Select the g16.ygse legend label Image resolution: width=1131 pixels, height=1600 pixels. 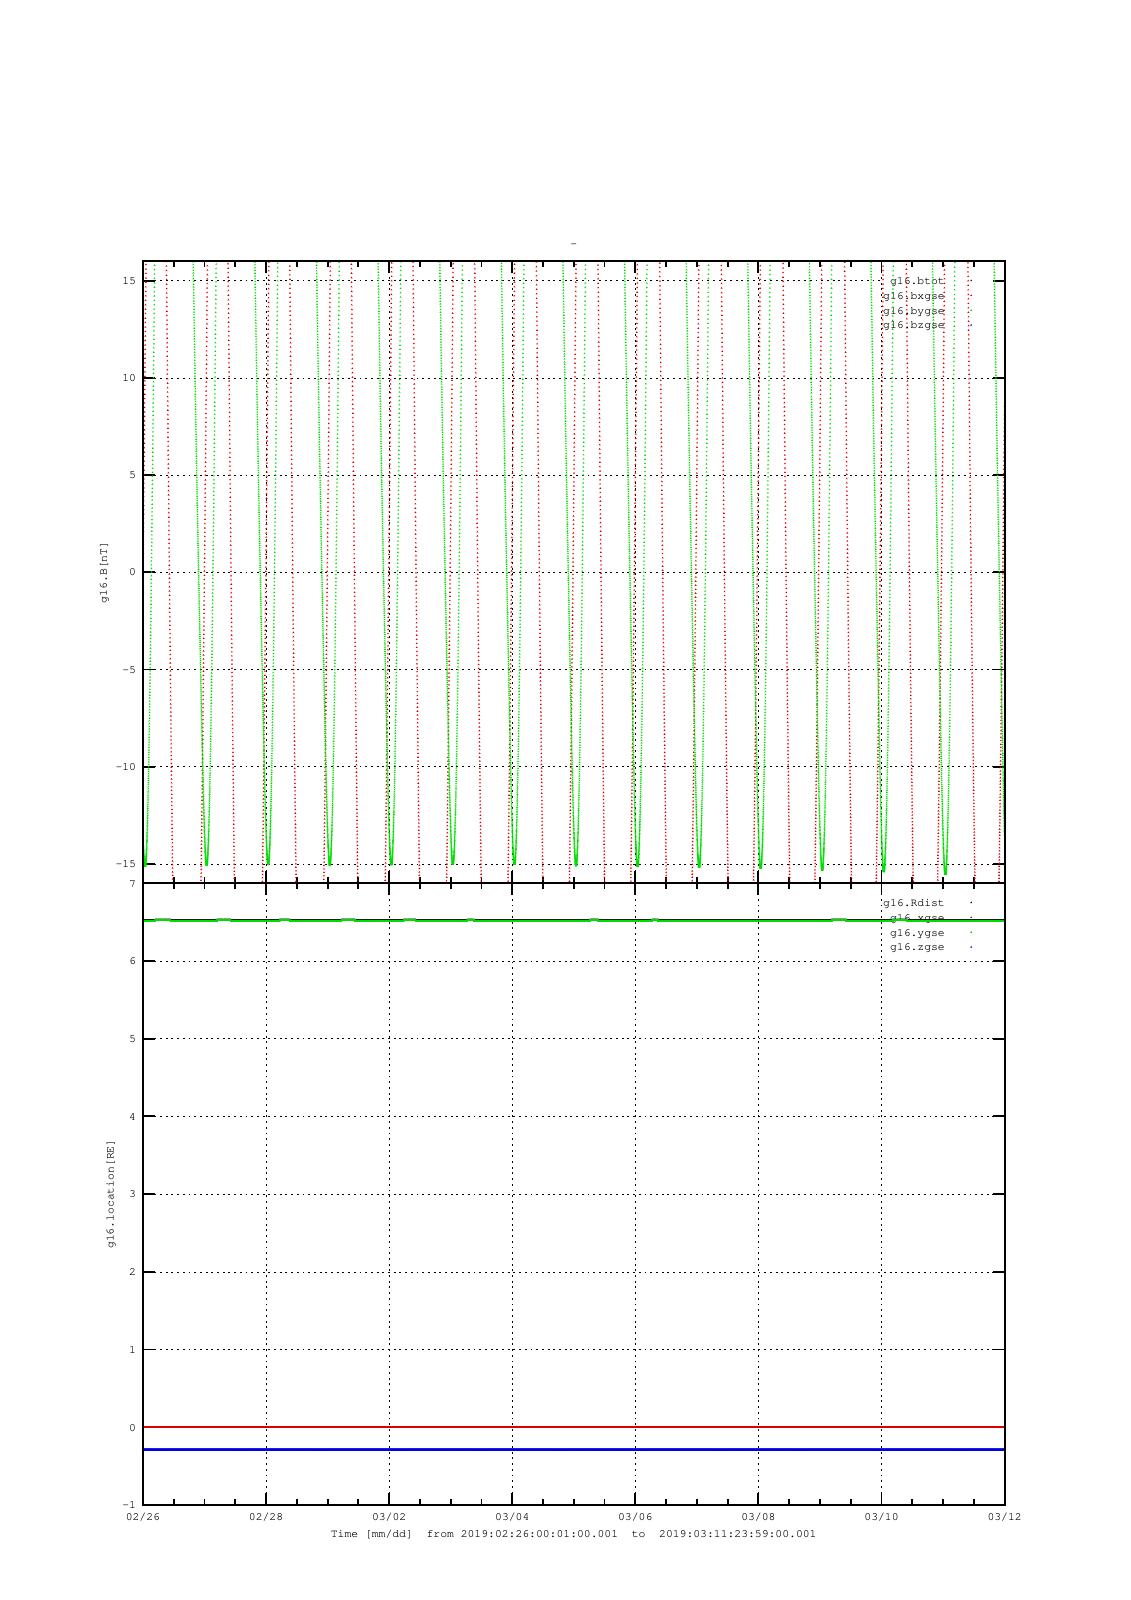(917, 933)
